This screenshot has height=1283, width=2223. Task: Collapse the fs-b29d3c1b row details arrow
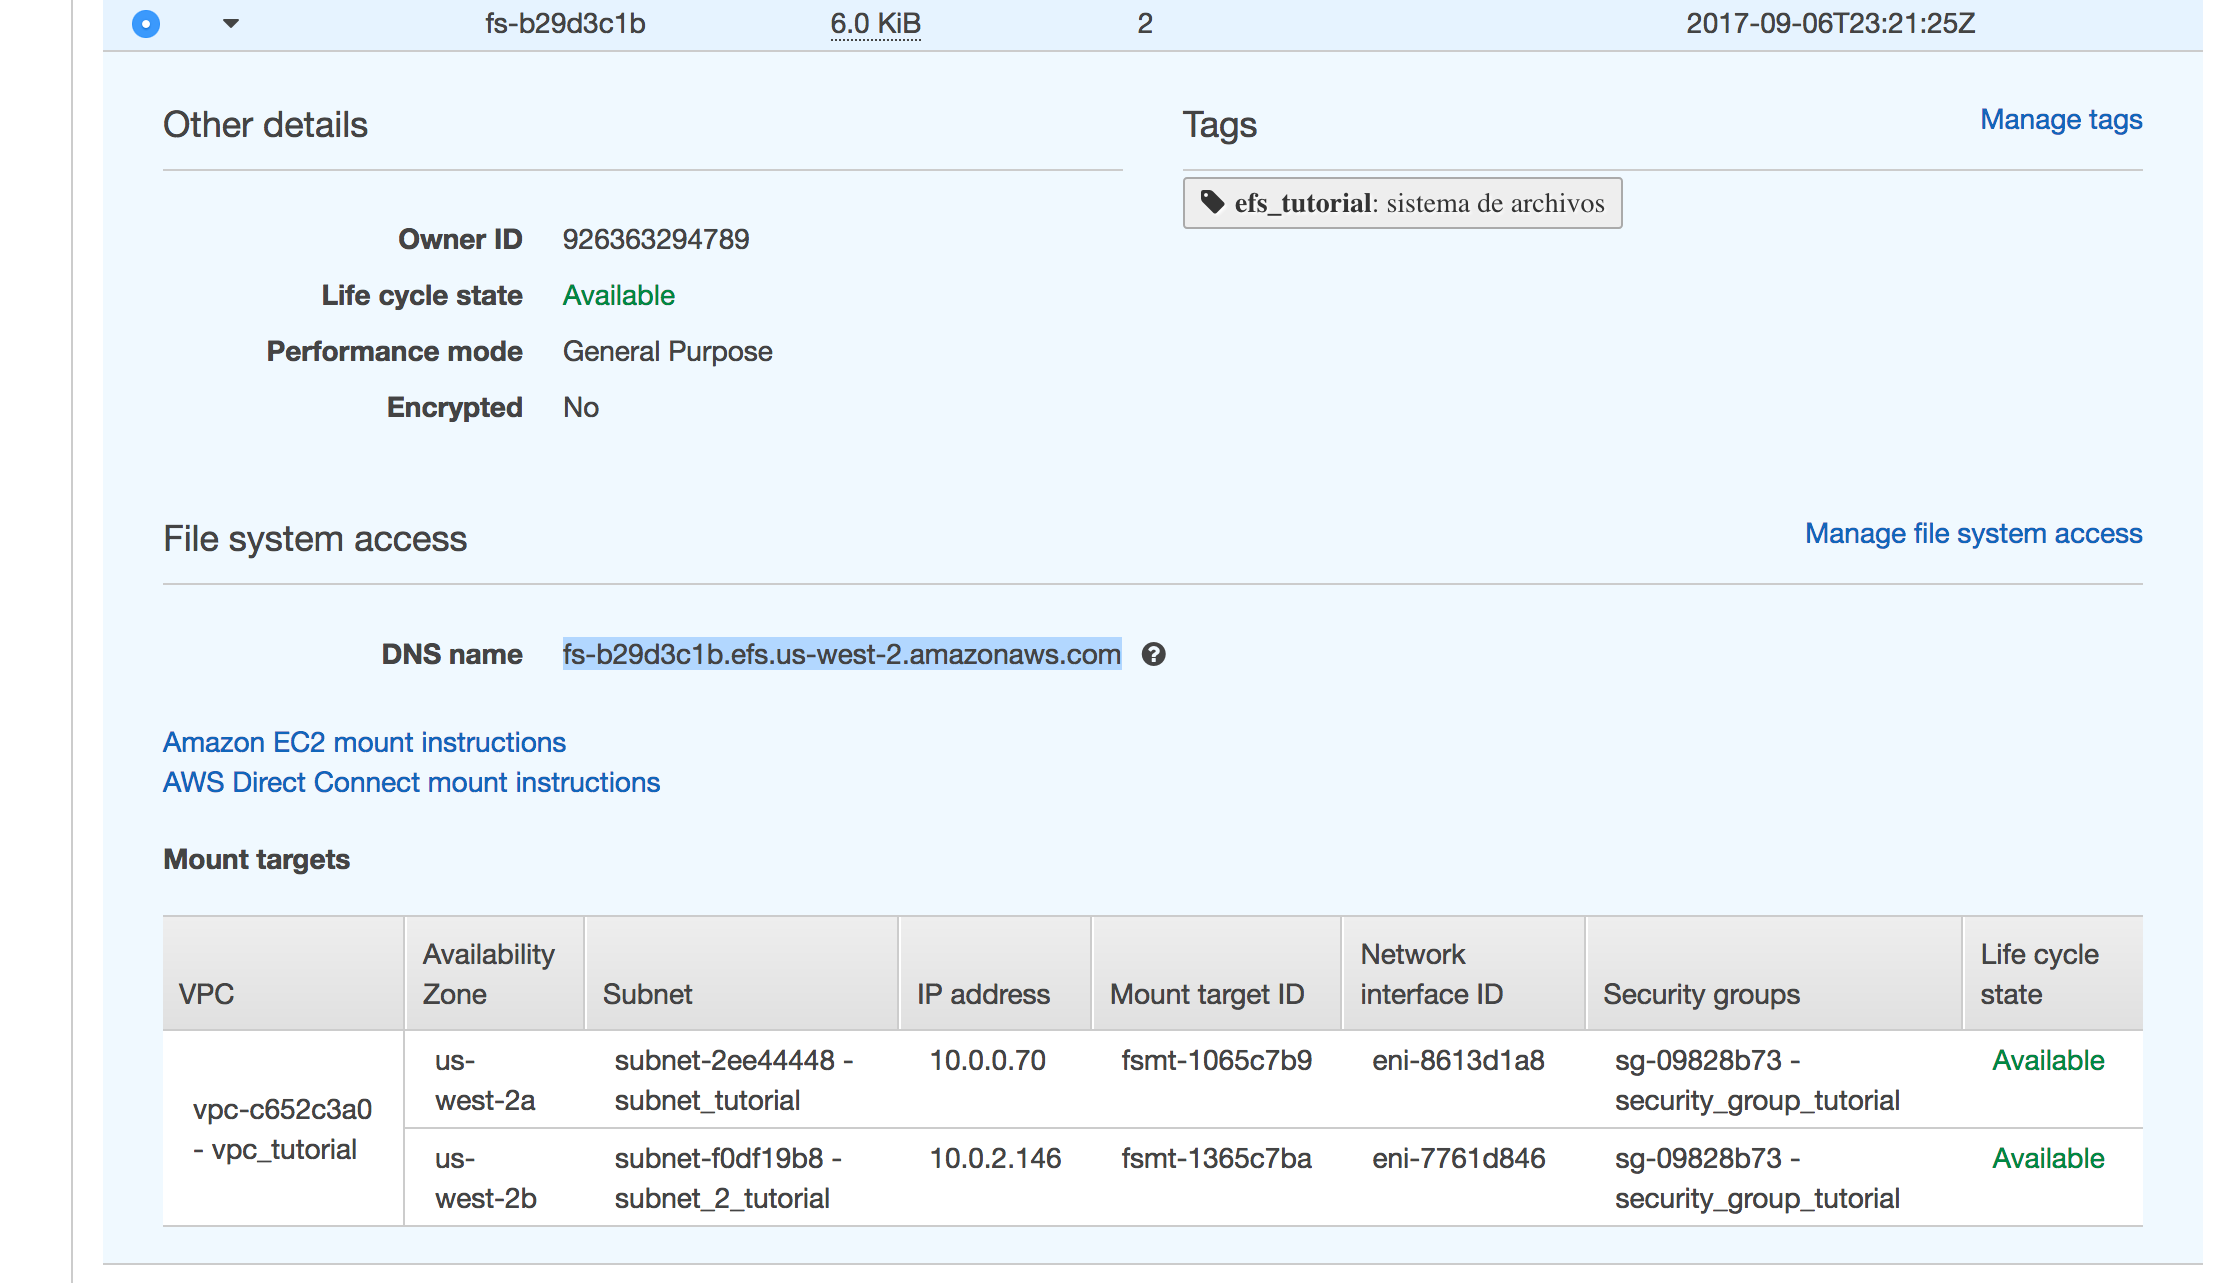231,23
